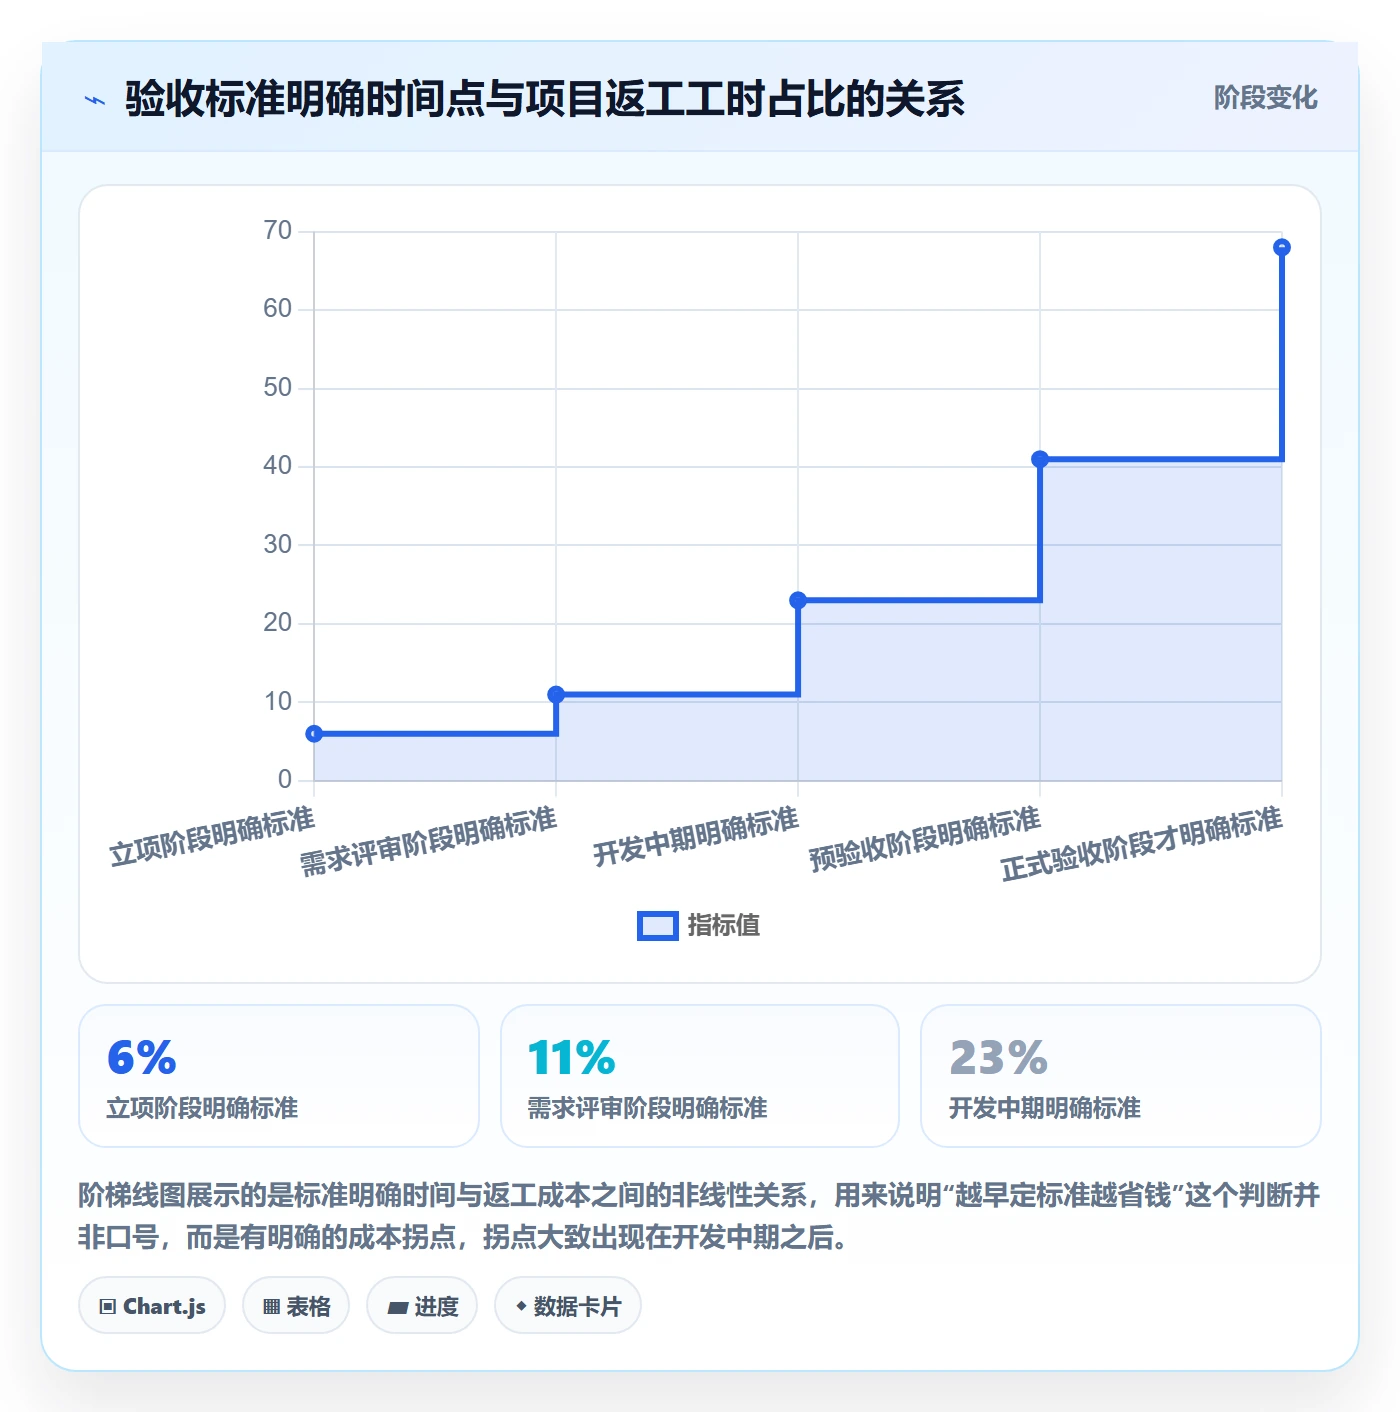This screenshot has height=1412, width=1400.
Task: Click the 指标值 legend text
Action: point(724,926)
